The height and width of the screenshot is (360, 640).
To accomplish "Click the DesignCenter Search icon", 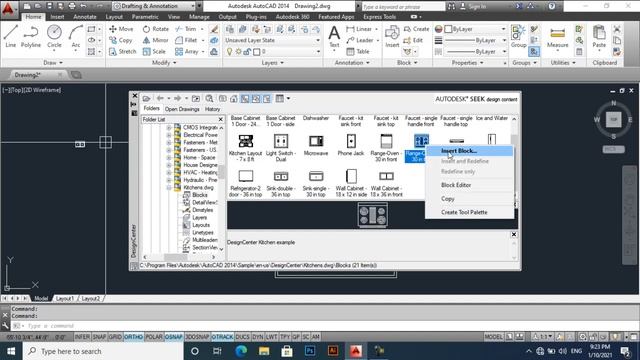I will (209, 98).
